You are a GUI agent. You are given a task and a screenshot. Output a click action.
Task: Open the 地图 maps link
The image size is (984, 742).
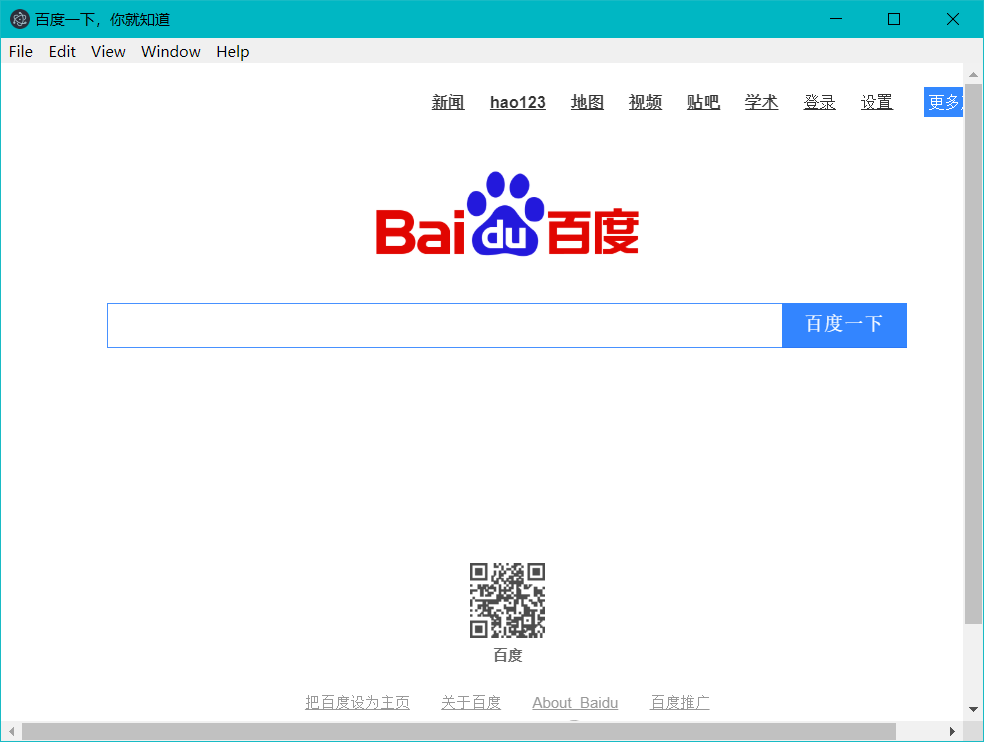pyautogui.click(x=587, y=102)
